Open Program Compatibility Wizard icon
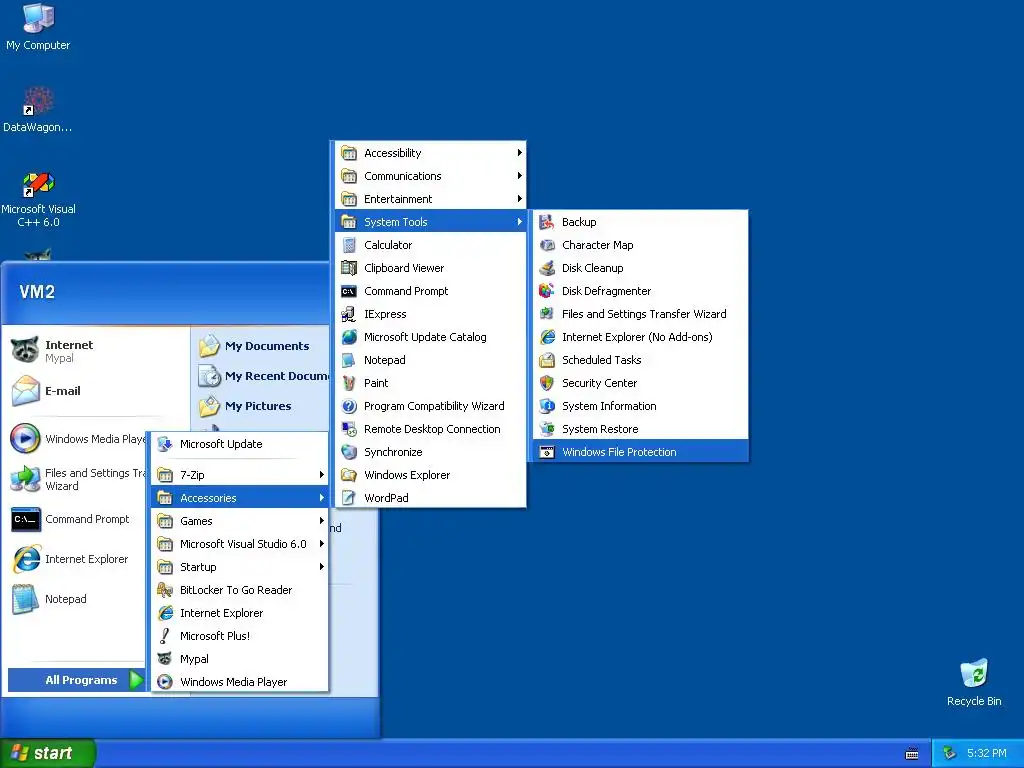Viewport: 1024px width, 768px height. pyautogui.click(x=349, y=406)
